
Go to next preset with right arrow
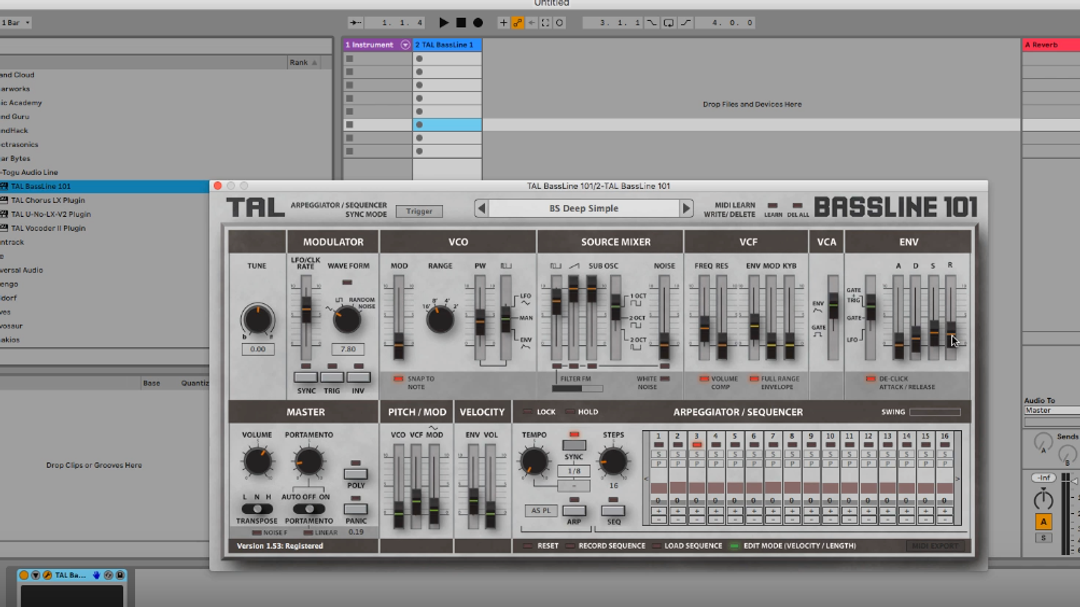coord(686,209)
